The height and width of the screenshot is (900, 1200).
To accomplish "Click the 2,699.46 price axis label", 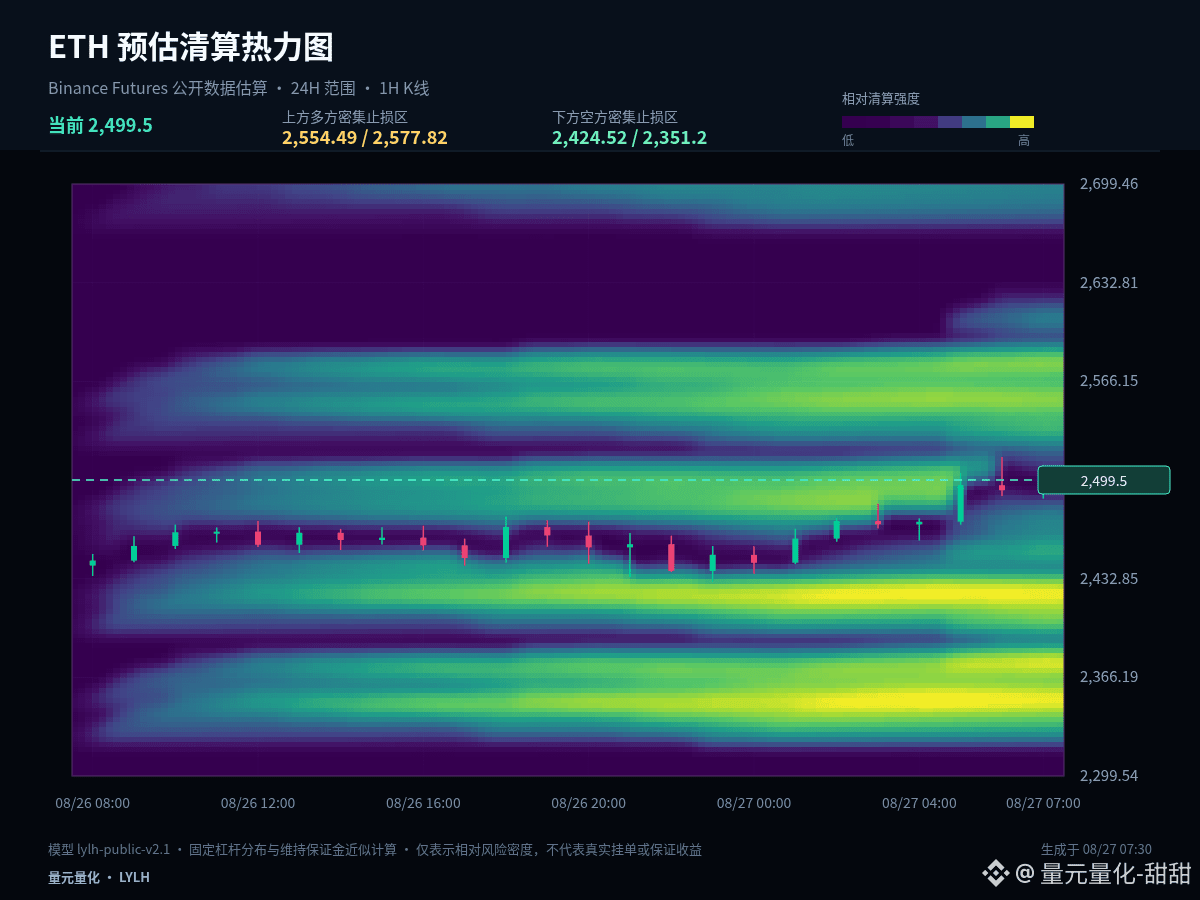I will point(1109,184).
